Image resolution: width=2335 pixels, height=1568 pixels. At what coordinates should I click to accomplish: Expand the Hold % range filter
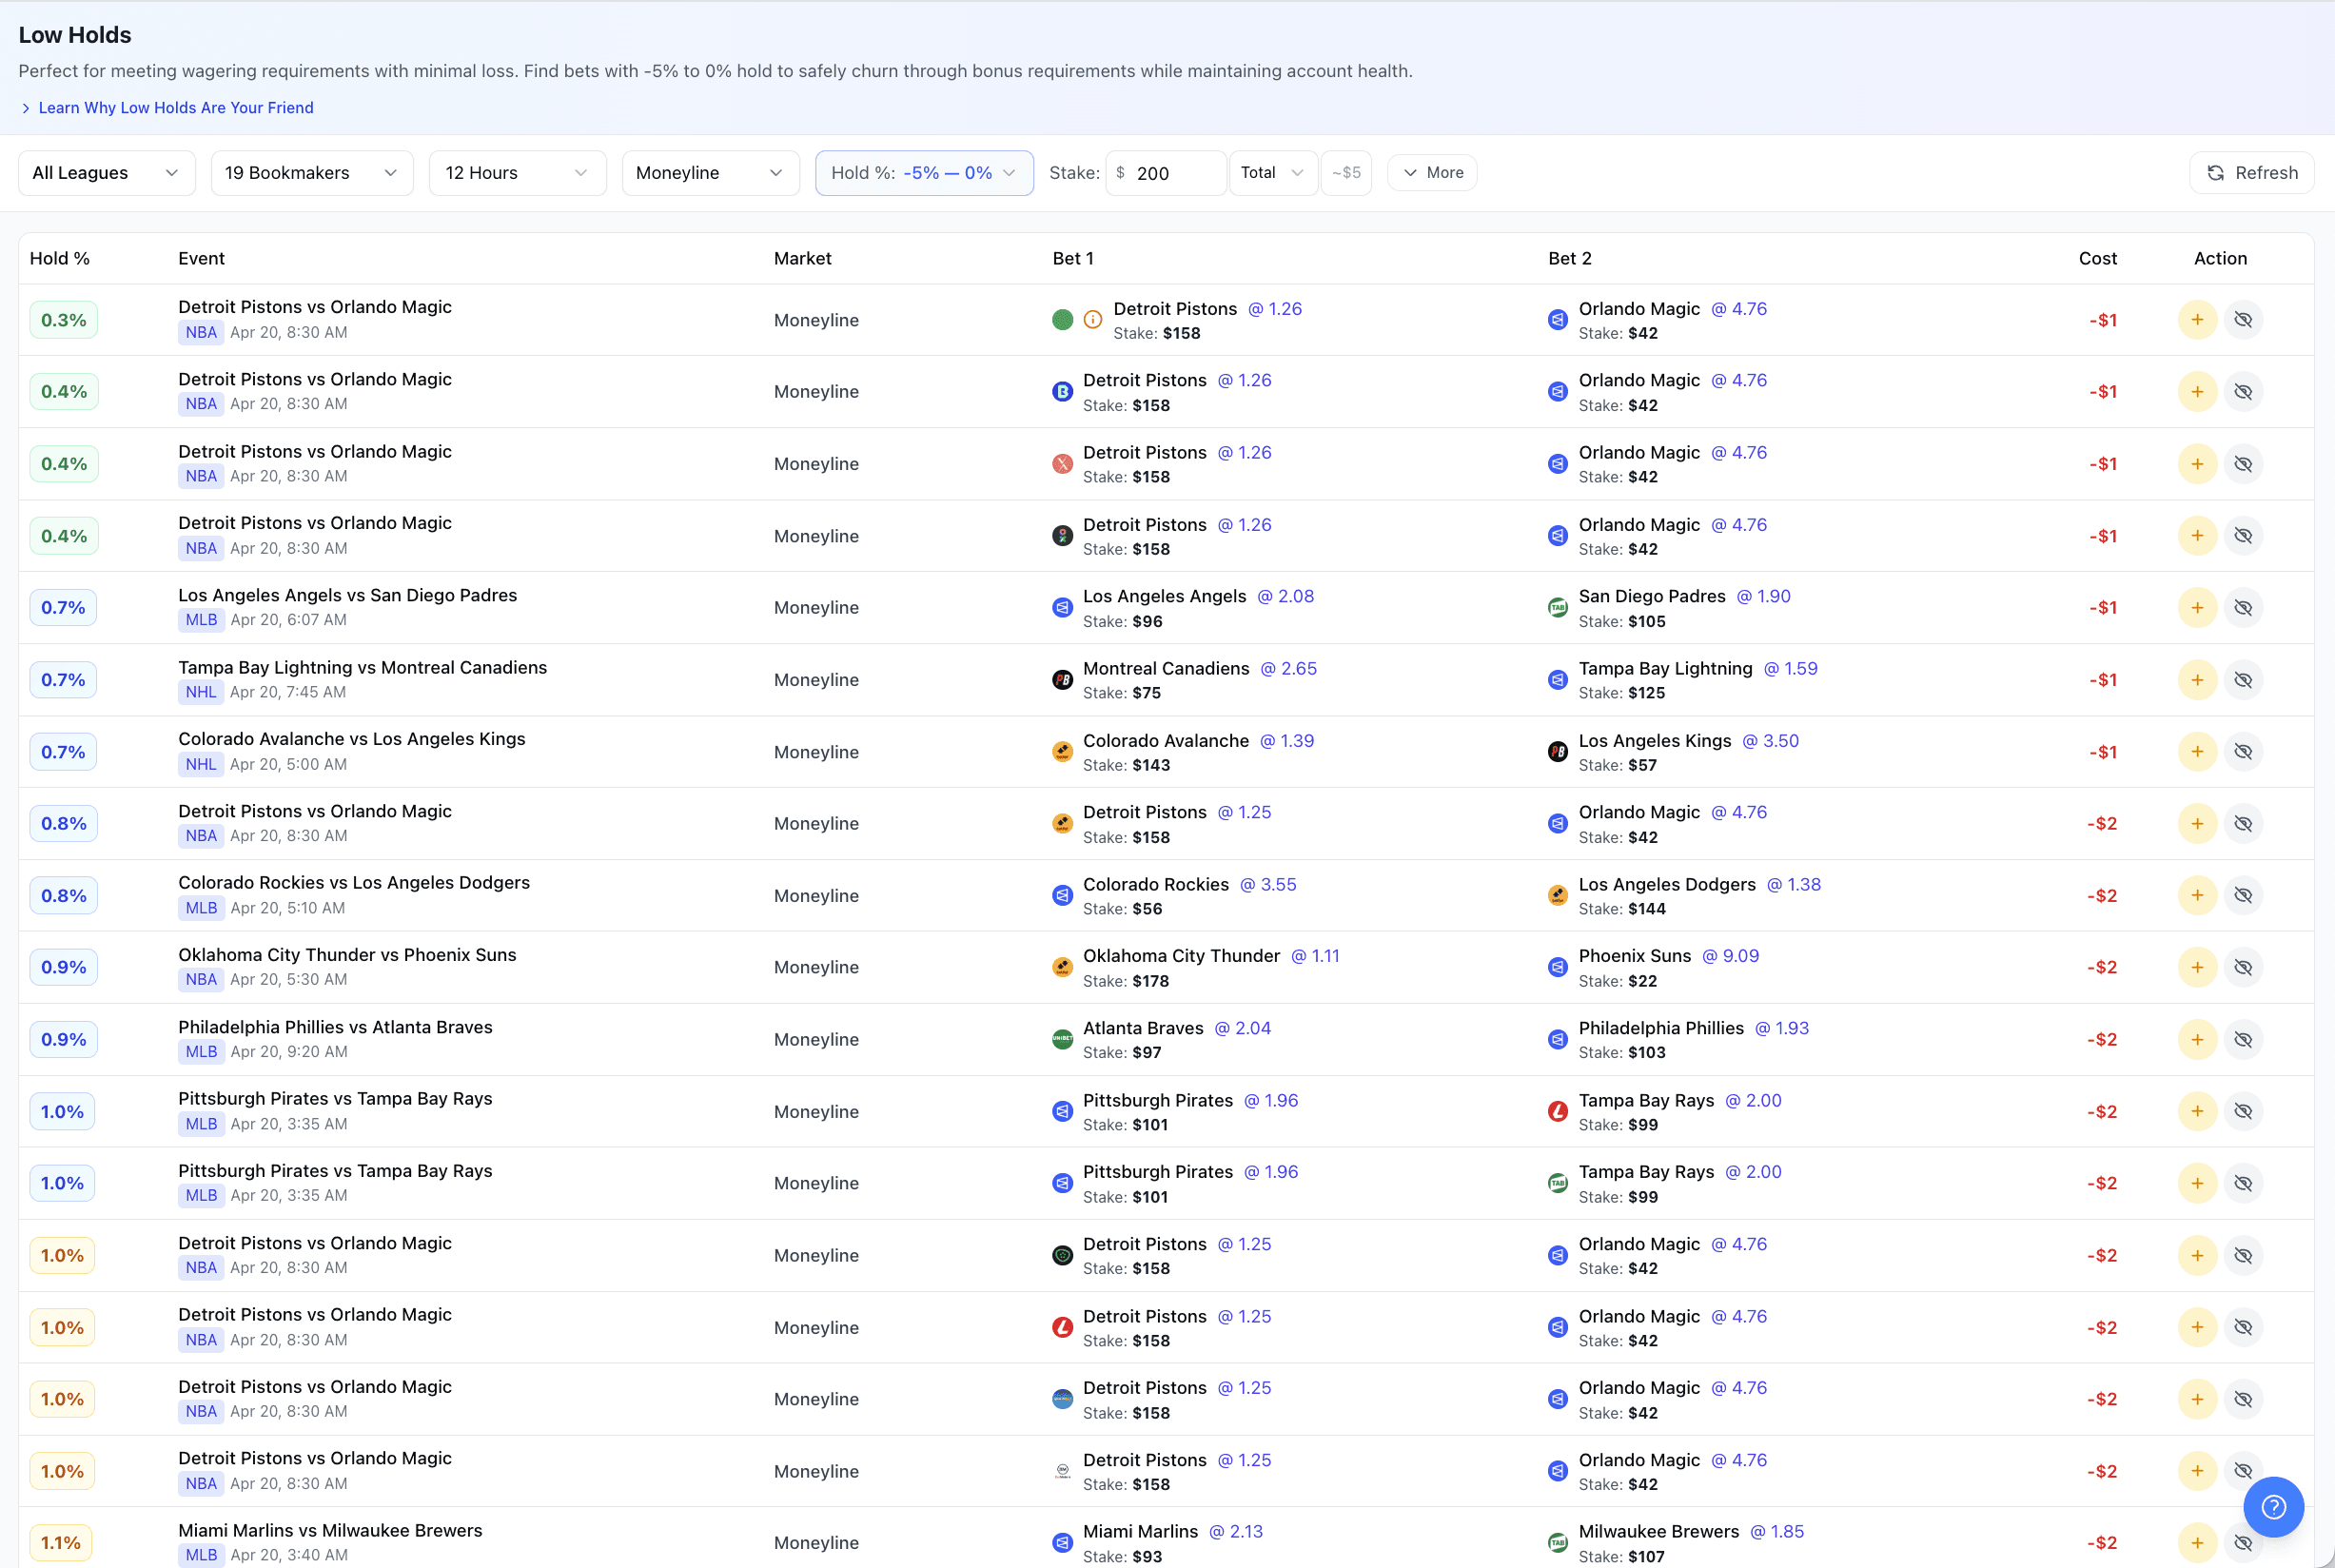pyautogui.click(x=923, y=173)
